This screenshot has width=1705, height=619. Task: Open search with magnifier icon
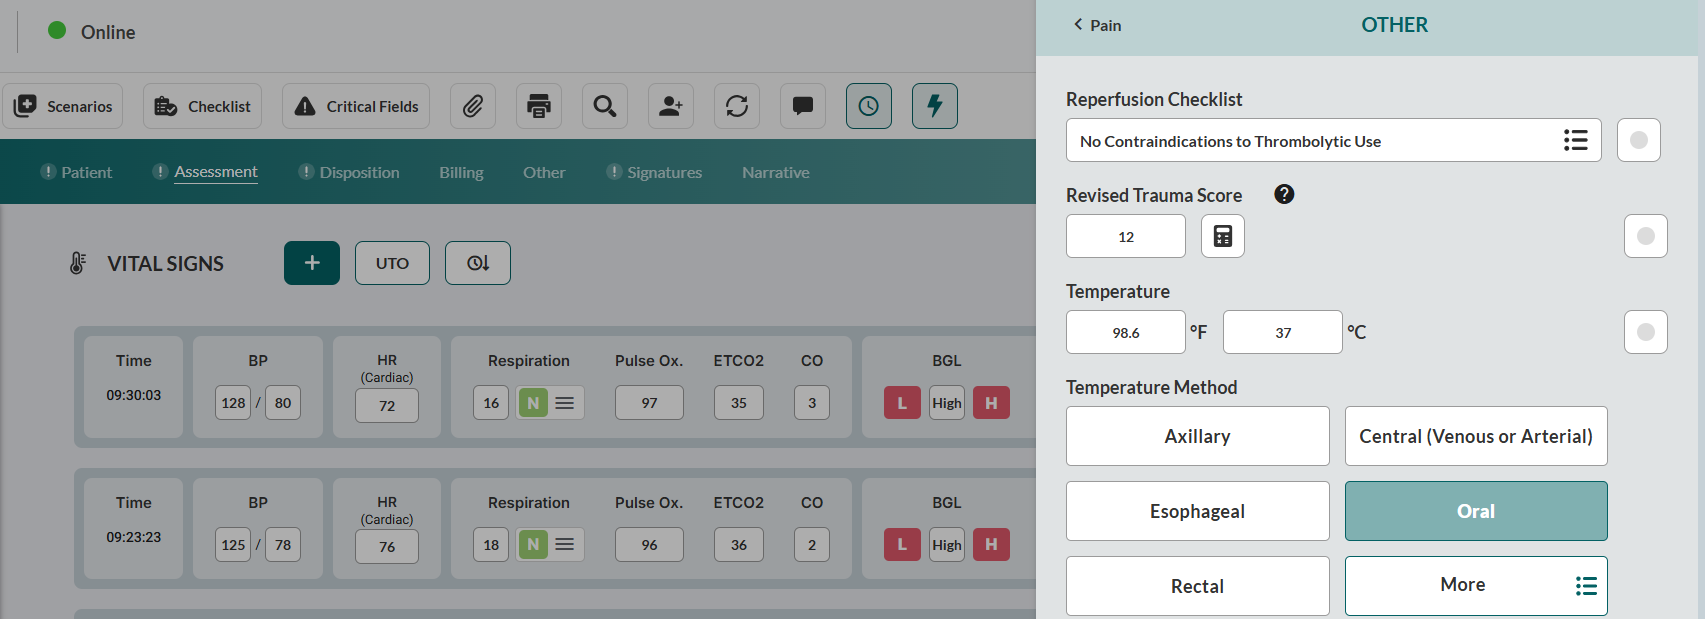pos(605,106)
